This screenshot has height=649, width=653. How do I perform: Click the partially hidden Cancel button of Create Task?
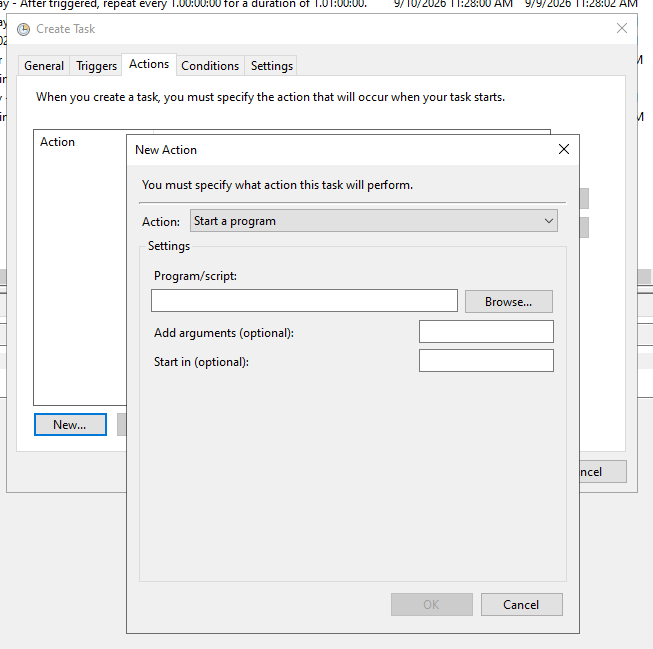tap(603, 472)
